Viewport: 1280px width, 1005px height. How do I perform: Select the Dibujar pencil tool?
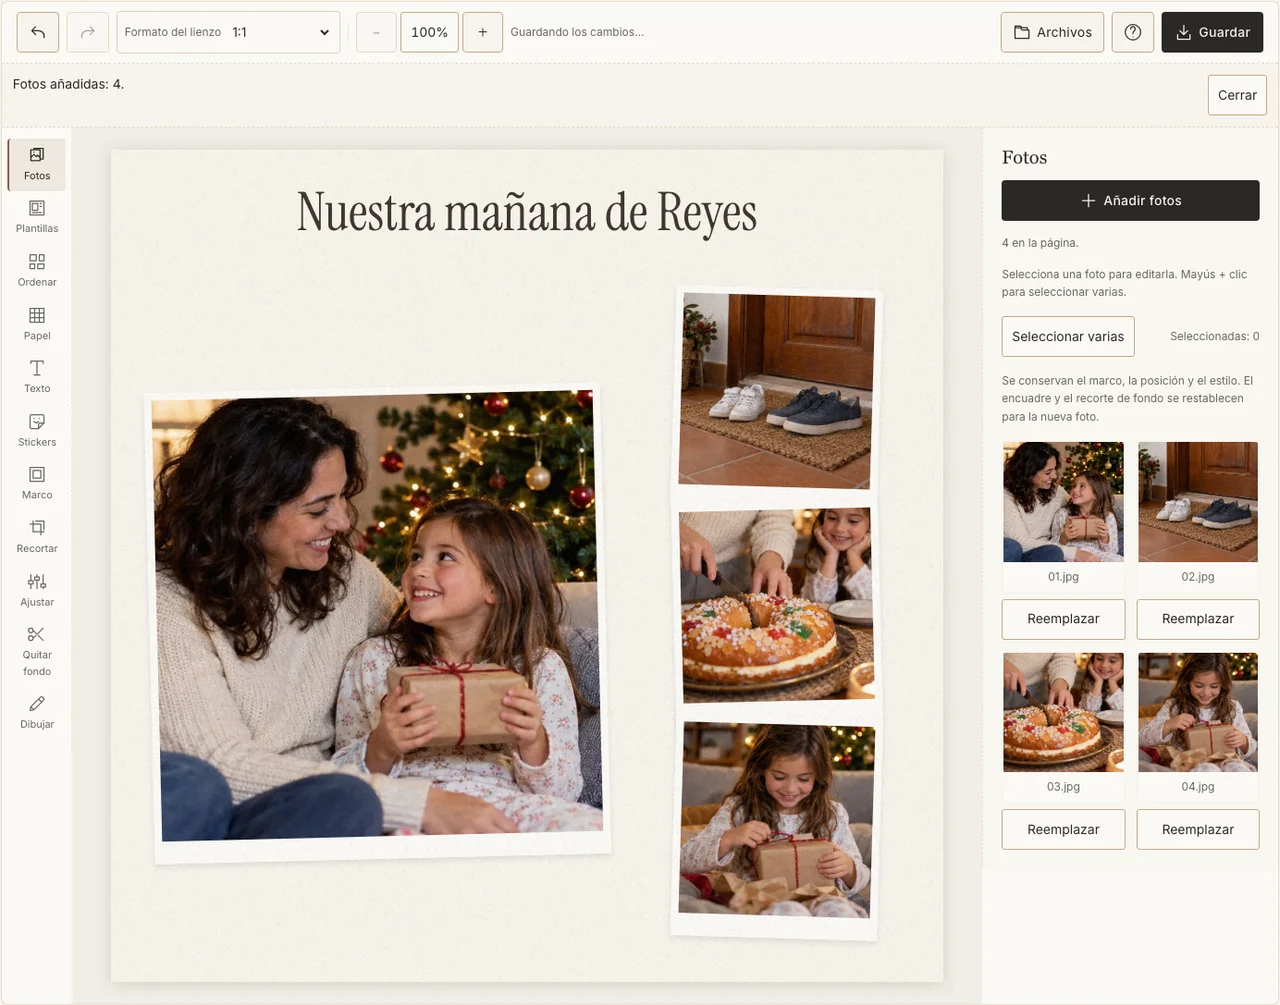click(x=37, y=713)
